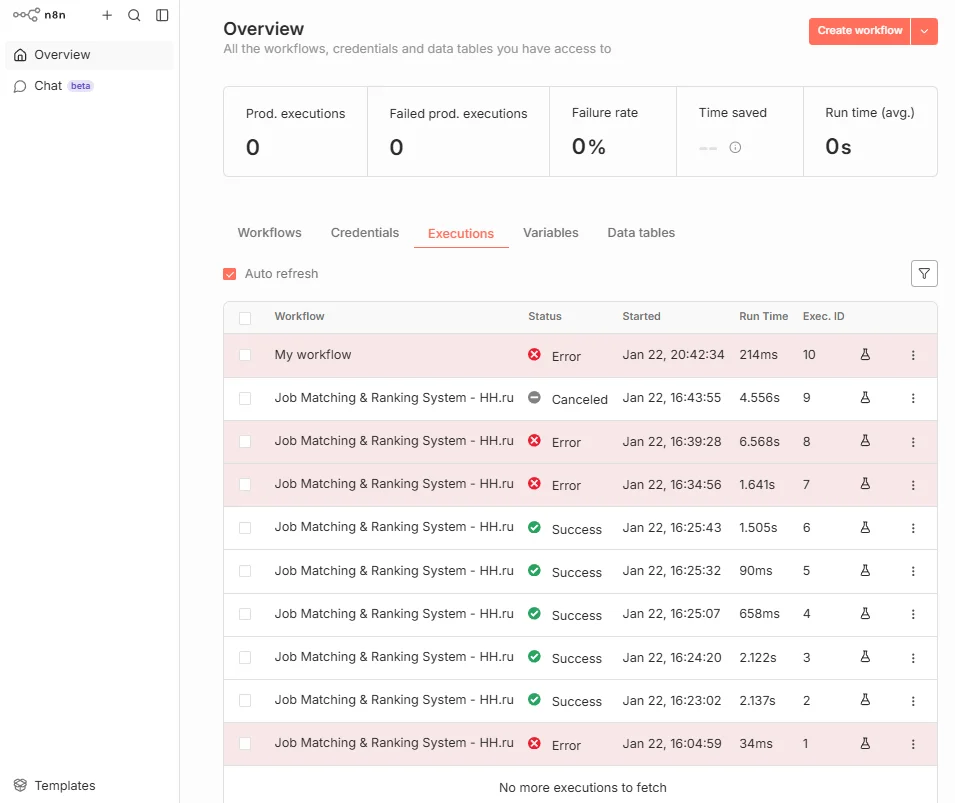Screen dimensions: 955x803
Task: Open search using the magnifier icon
Action: pyautogui.click(x=134, y=15)
